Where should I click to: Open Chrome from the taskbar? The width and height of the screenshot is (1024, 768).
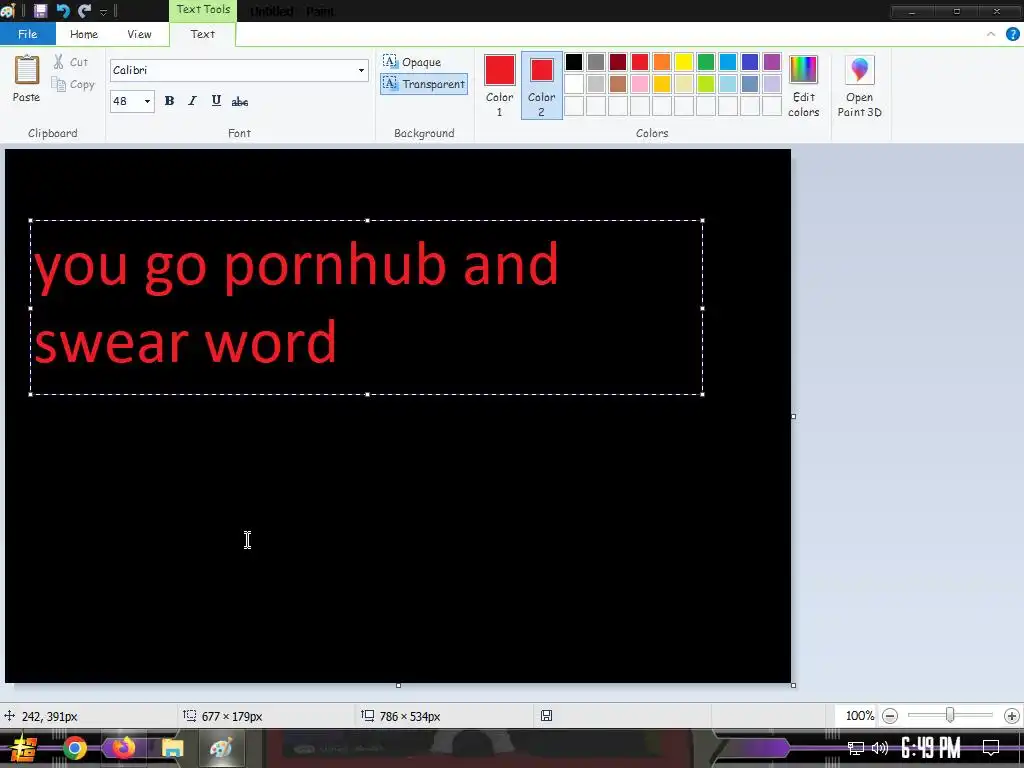[x=74, y=748]
